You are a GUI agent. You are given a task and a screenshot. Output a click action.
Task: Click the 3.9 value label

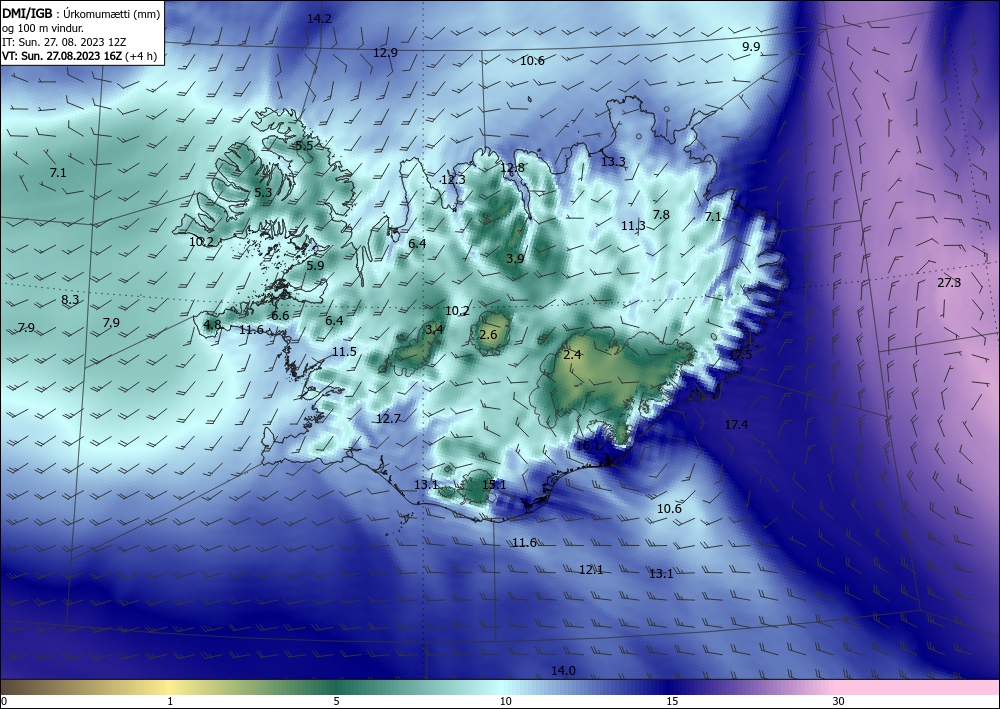[515, 259]
